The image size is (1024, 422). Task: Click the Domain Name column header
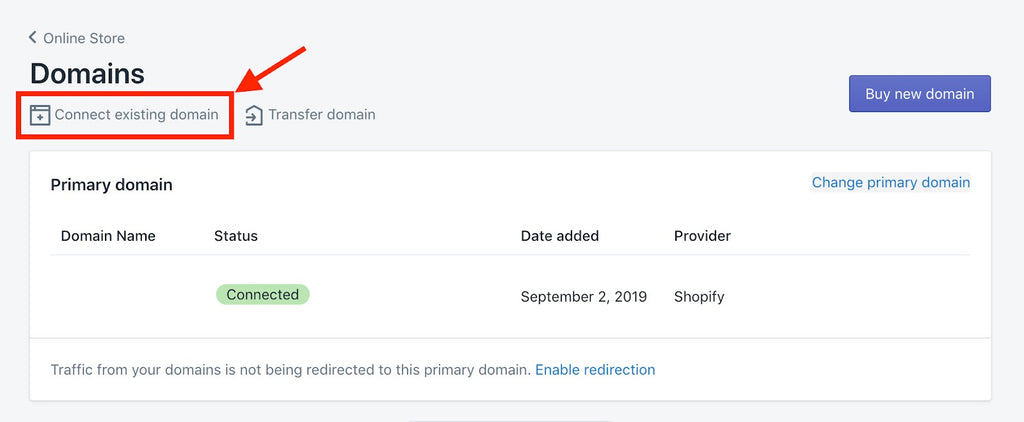pyautogui.click(x=108, y=236)
